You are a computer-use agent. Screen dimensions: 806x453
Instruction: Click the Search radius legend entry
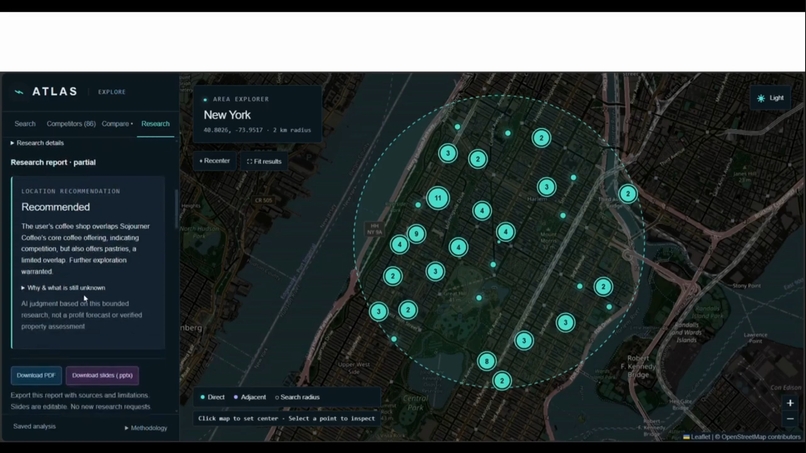297,397
